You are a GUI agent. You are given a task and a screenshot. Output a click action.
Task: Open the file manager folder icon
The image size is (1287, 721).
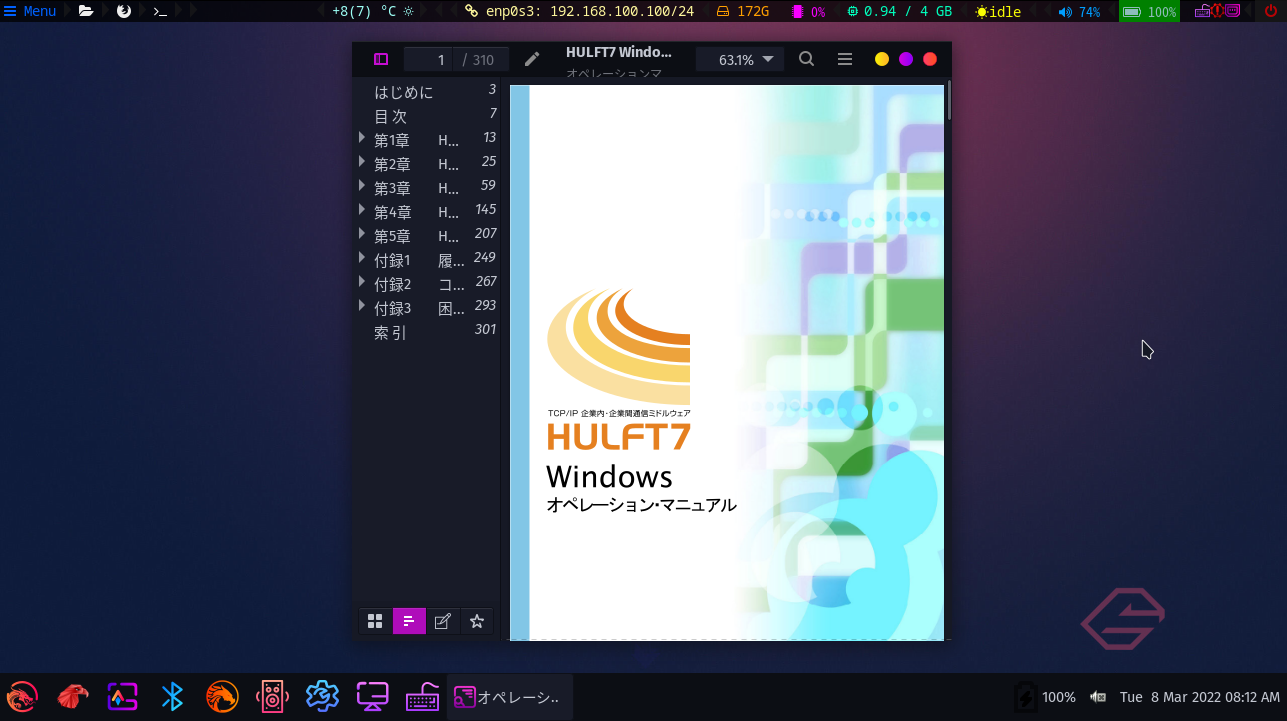click(x=86, y=11)
